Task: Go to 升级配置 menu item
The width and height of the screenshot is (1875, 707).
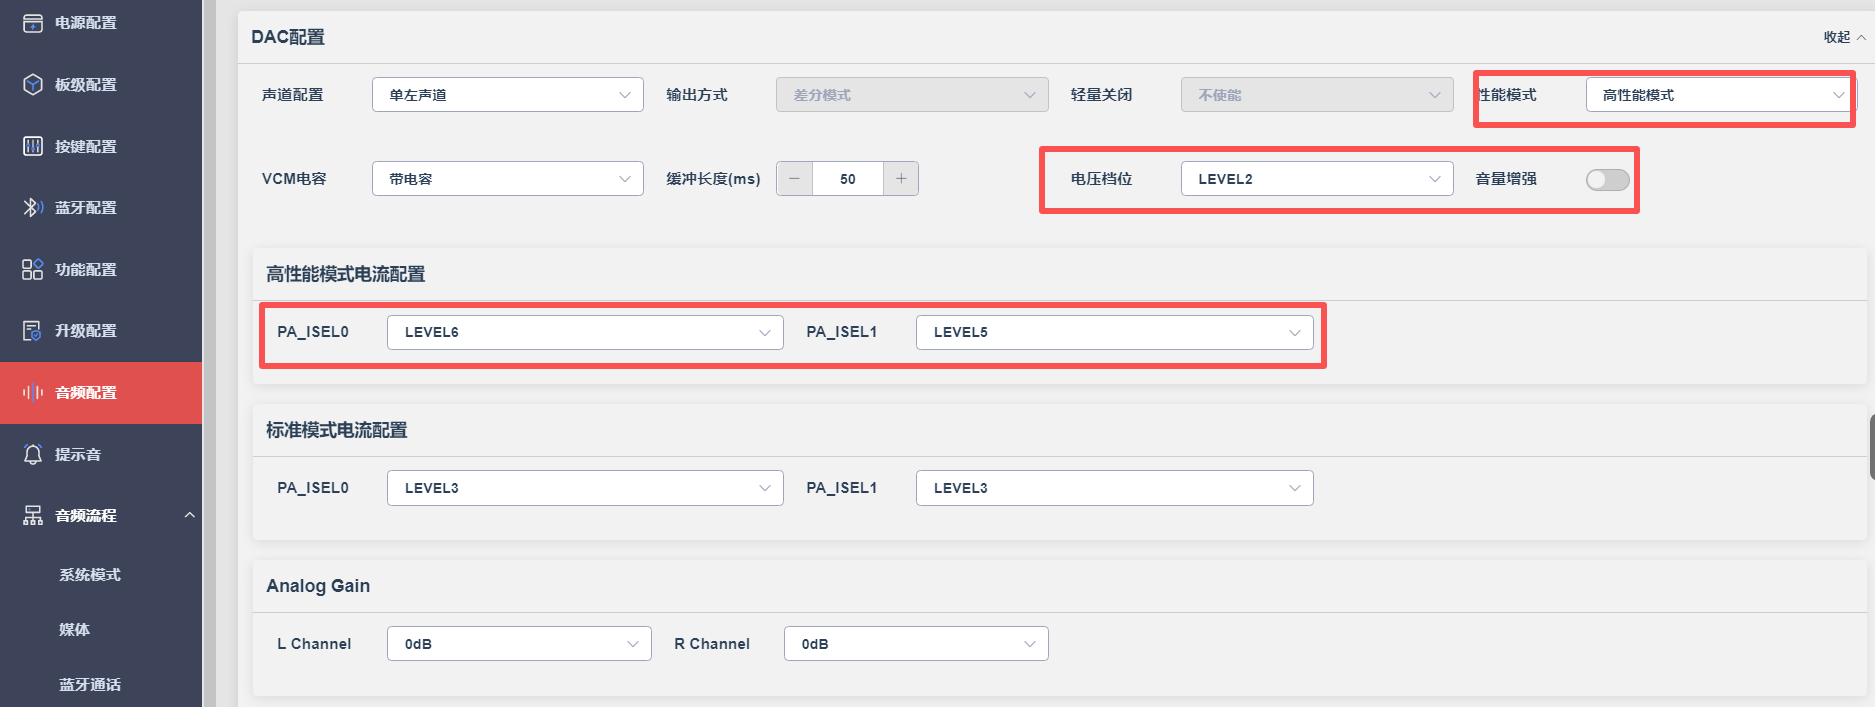Action: [101, 330]
